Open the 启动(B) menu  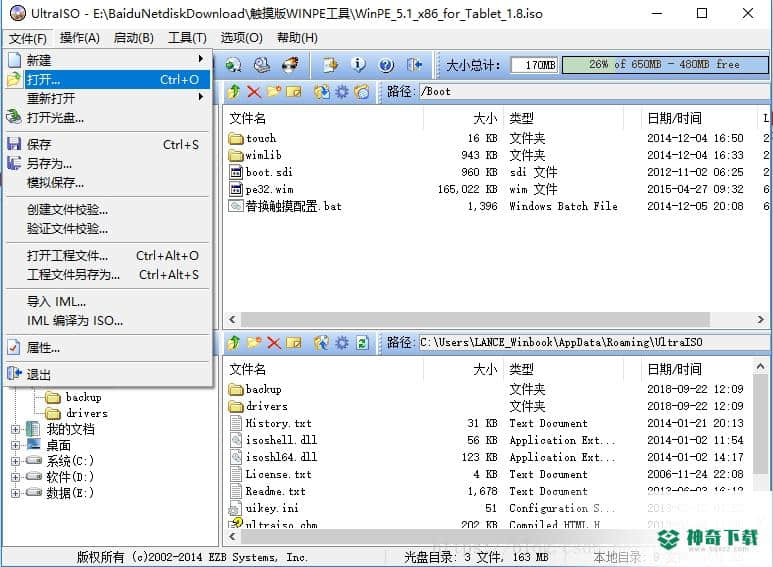tap(134, 38)
